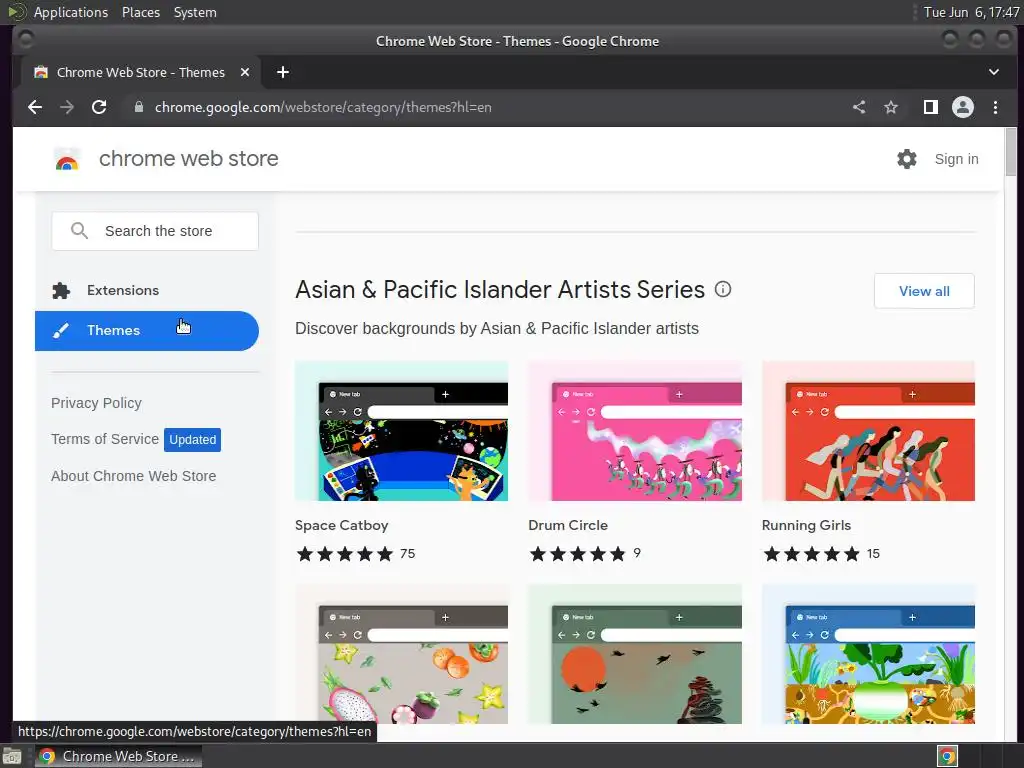Open the Running Girls theme thumbnail
This screenshot has width=1024, height=768.
click(868, 431)
